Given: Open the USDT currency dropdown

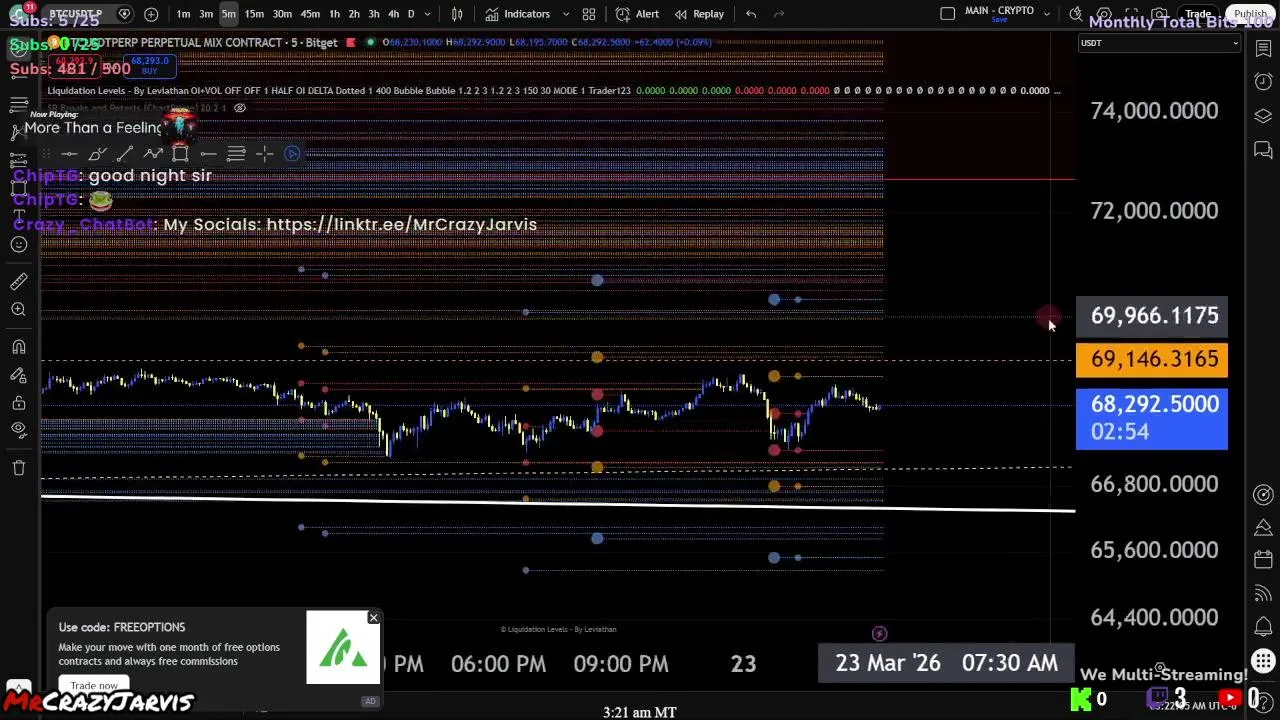Looking at the screenshot, I should pos(1160,43).
